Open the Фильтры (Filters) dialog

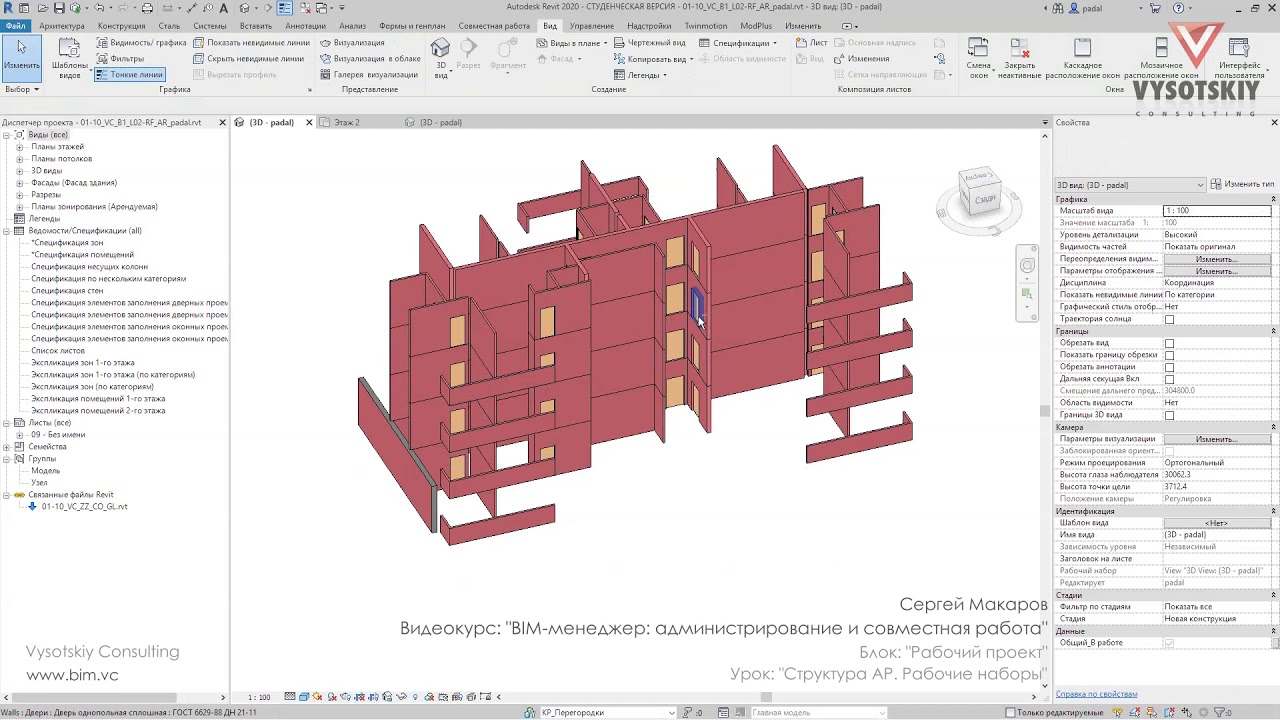pos(120,59)
